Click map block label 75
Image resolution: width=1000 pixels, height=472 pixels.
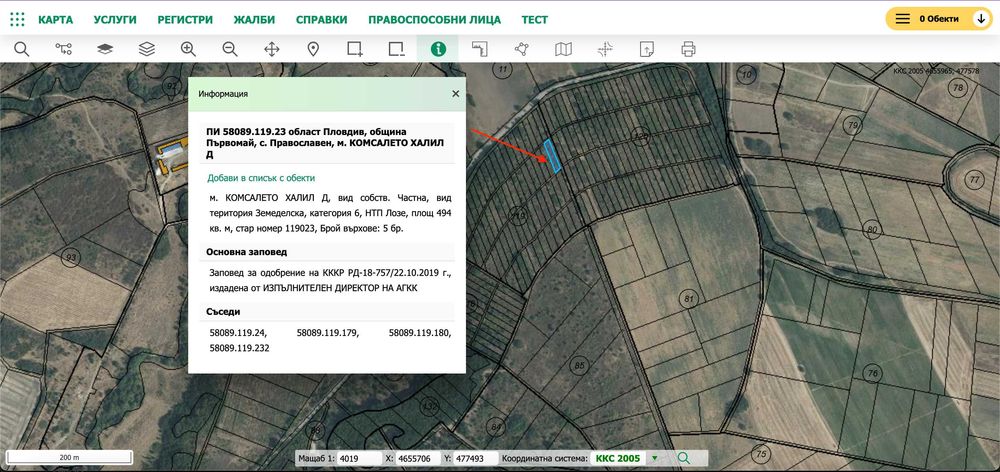[x=760, y=455]
